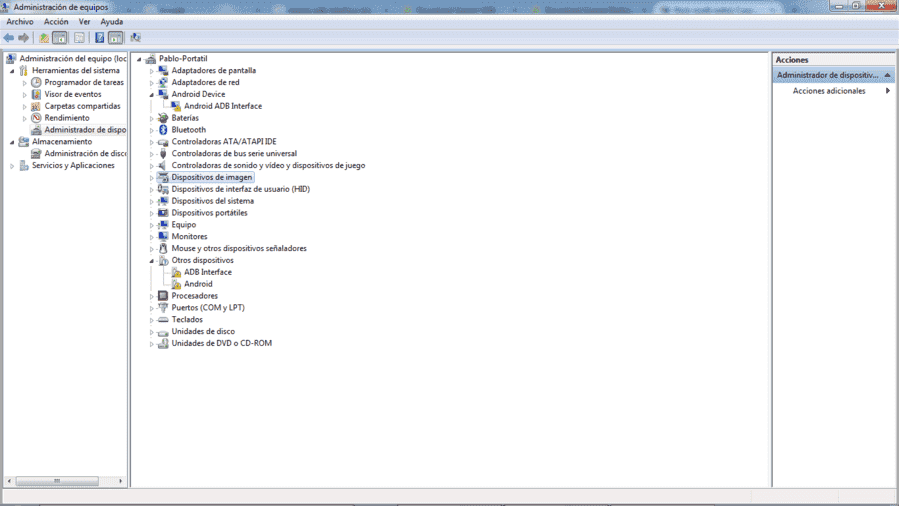Select the Equipo device category
This screenshot has height=506, width=899.
click(183, 225)
